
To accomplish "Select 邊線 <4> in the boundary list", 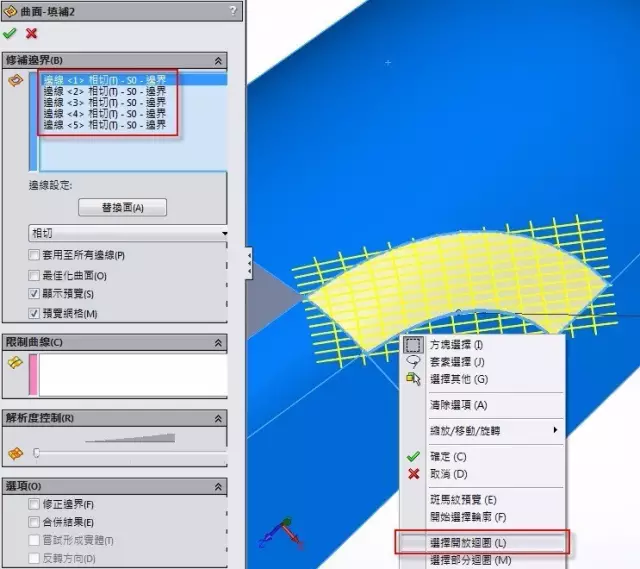I will pyautogui.click(x=133, y=113).
